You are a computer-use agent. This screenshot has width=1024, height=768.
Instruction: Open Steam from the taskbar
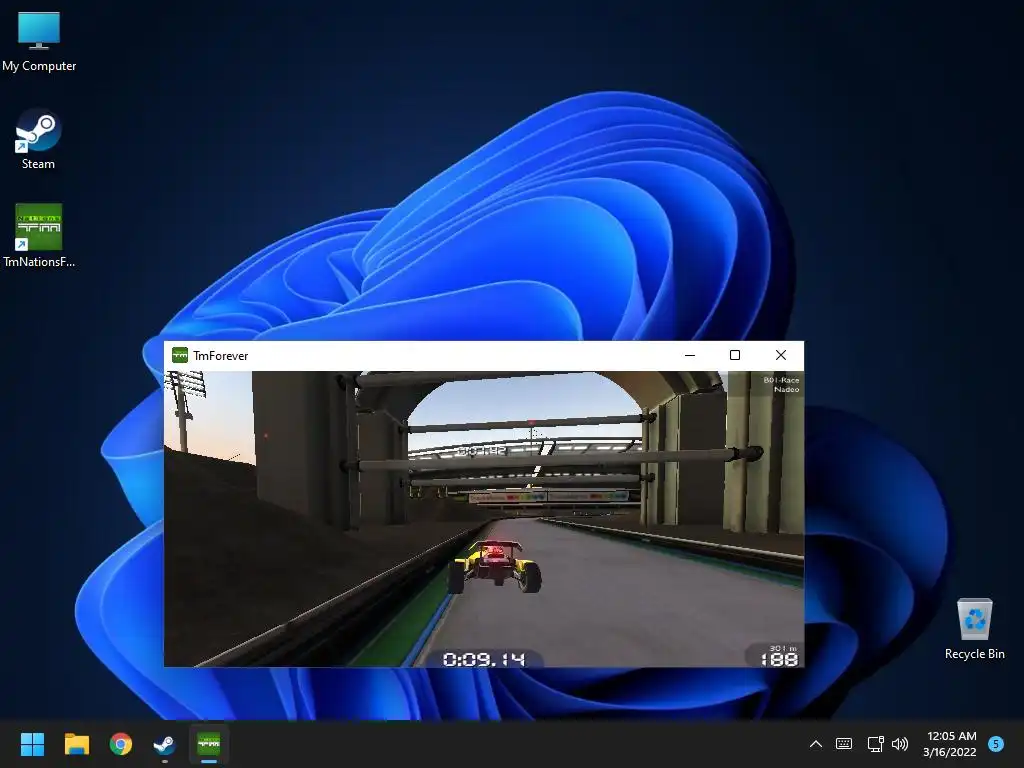point(165,744)
